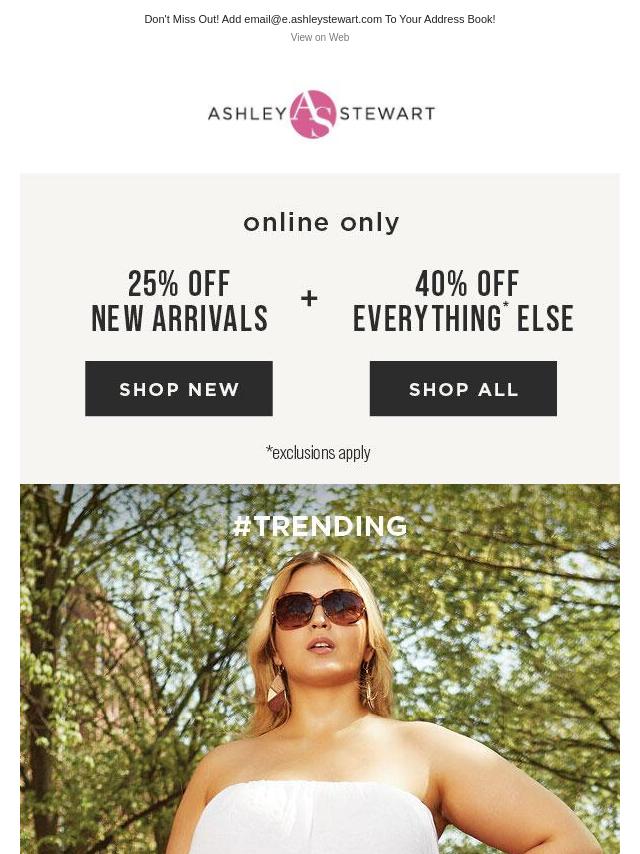The width and height of the screenshot is (640, 854).
Task: Click the ASHLEY wordmark left of logo
Action: pos(247,114)
